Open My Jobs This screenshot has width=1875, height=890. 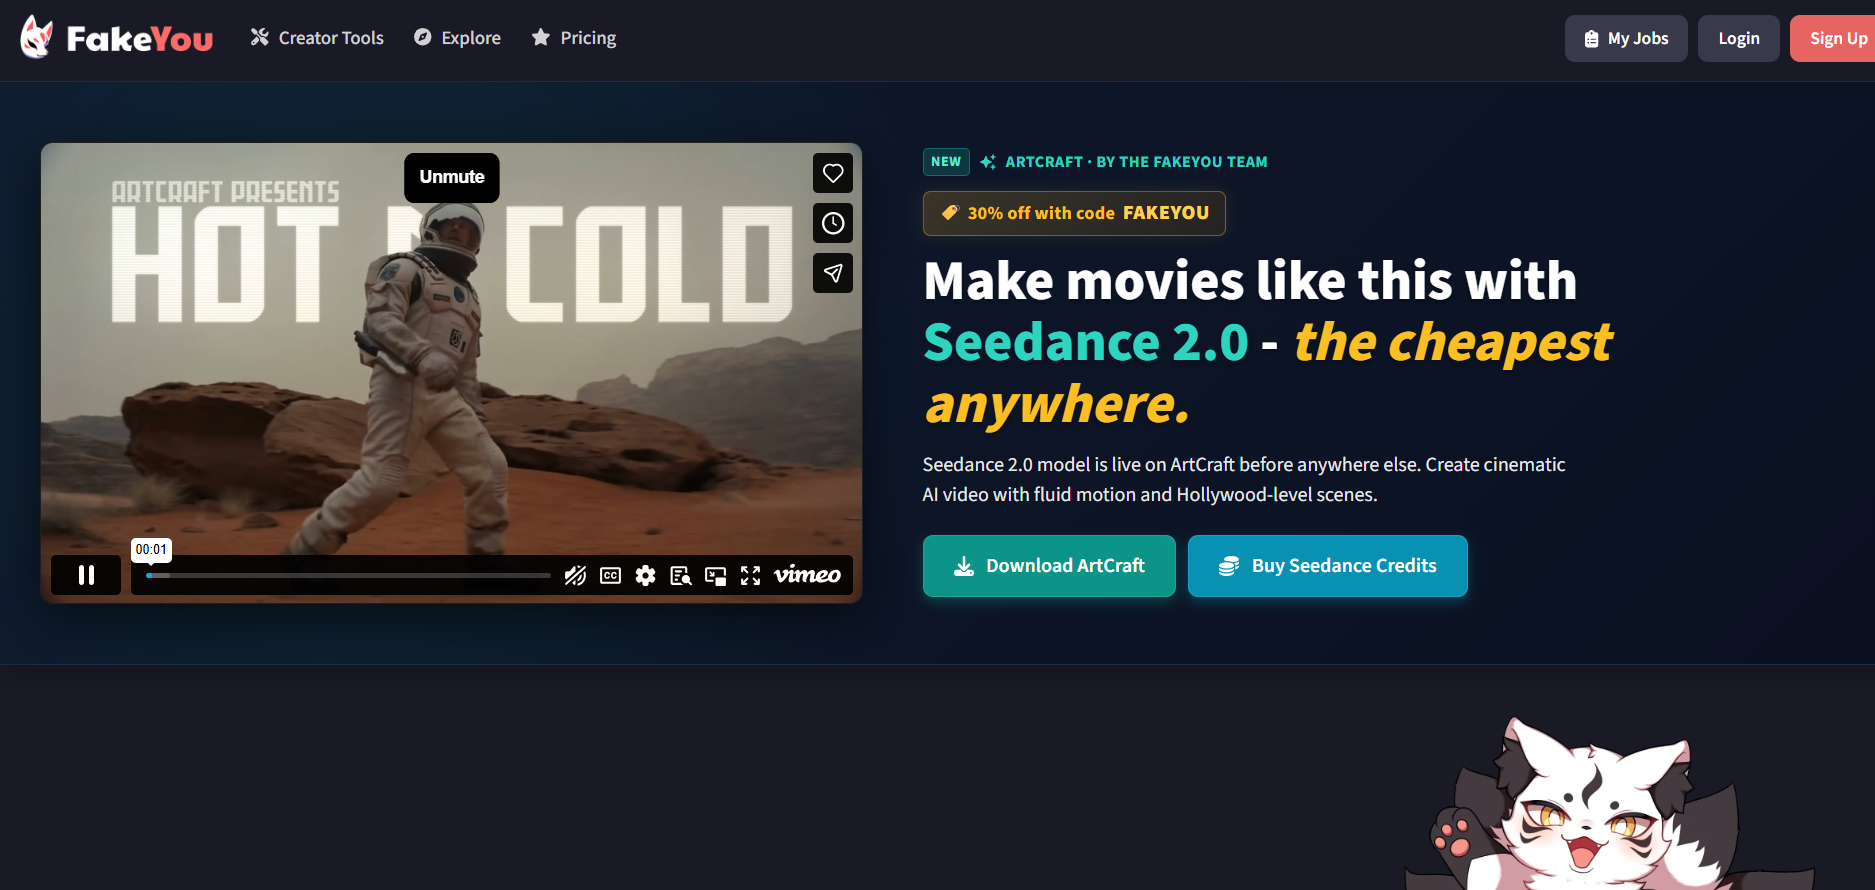click(x=1626, y=39)
